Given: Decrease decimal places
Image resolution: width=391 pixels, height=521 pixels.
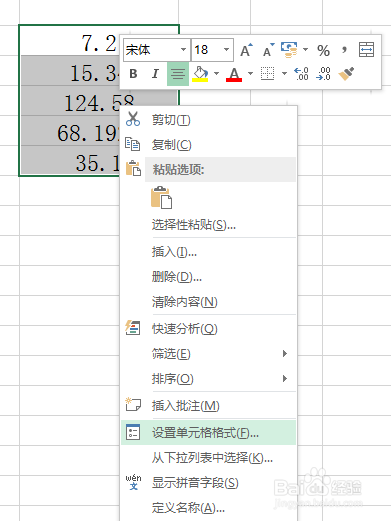Looking at the screenshot, I should coord(323,74).
